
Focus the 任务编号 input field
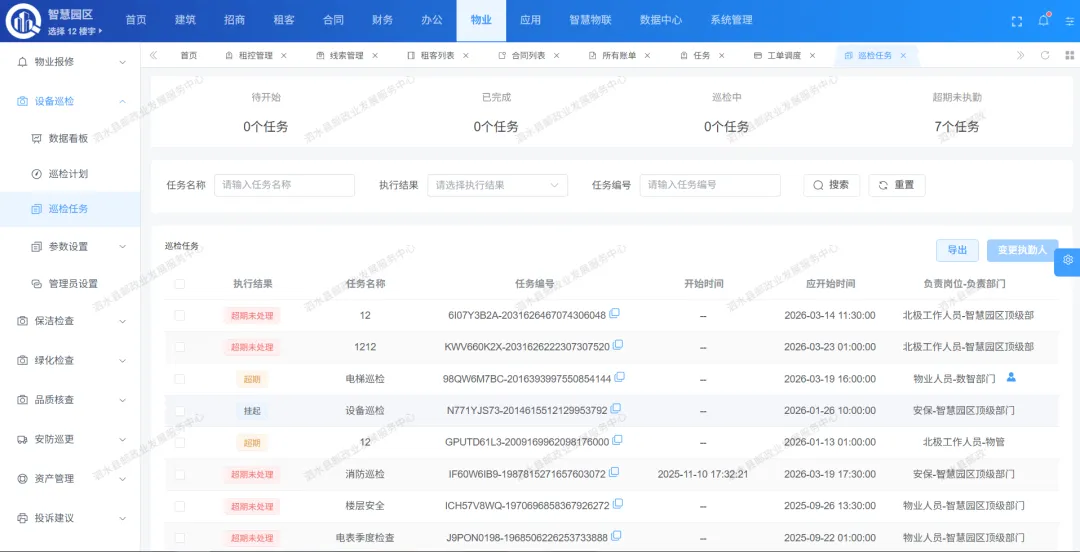pyautogui.click(x=710, y=185)
